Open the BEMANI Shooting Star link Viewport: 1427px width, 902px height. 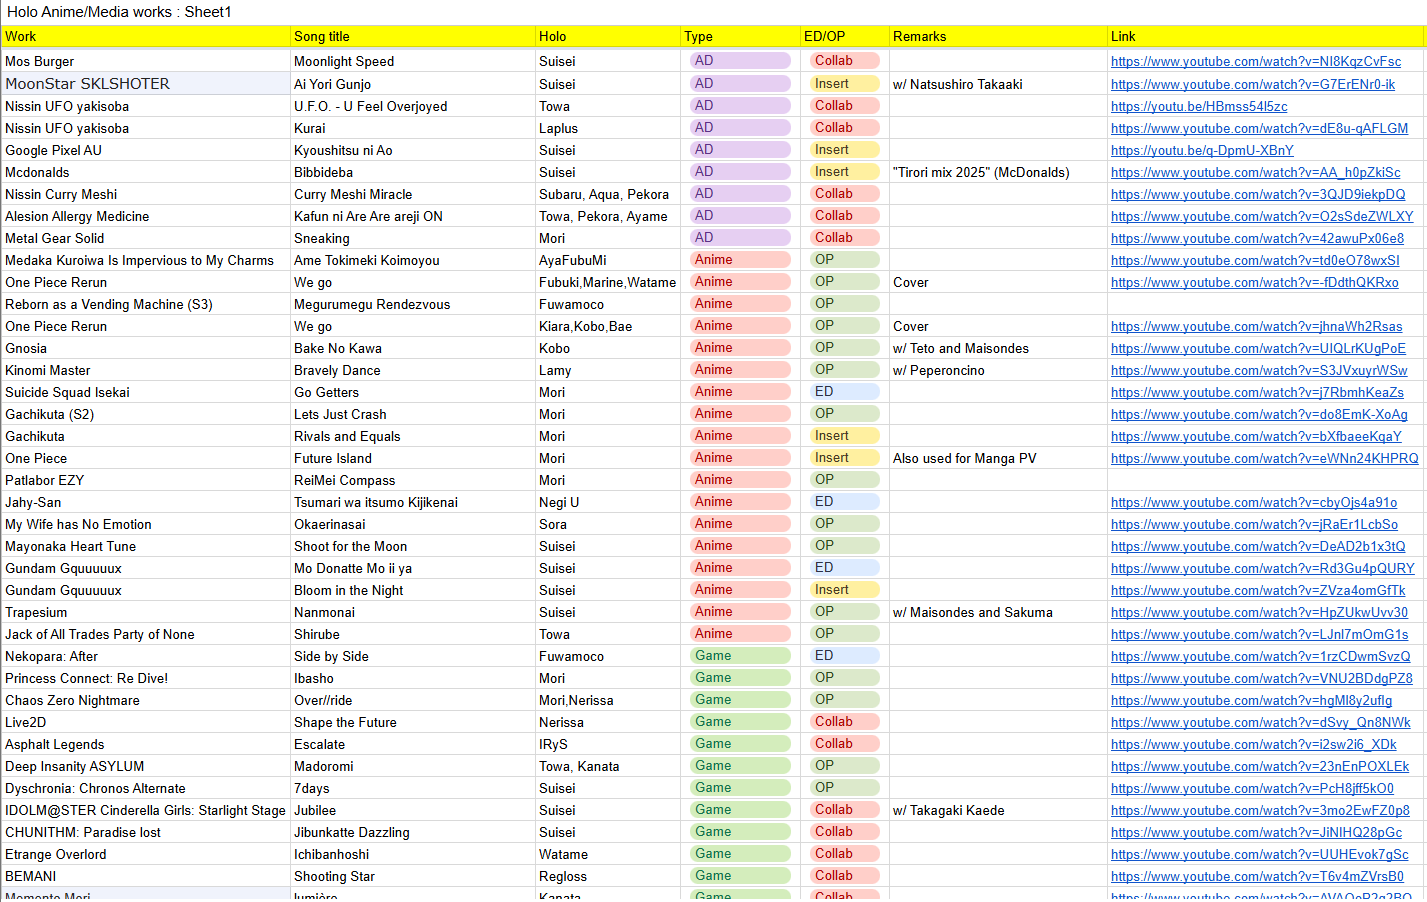click(x=1257, y=876)
